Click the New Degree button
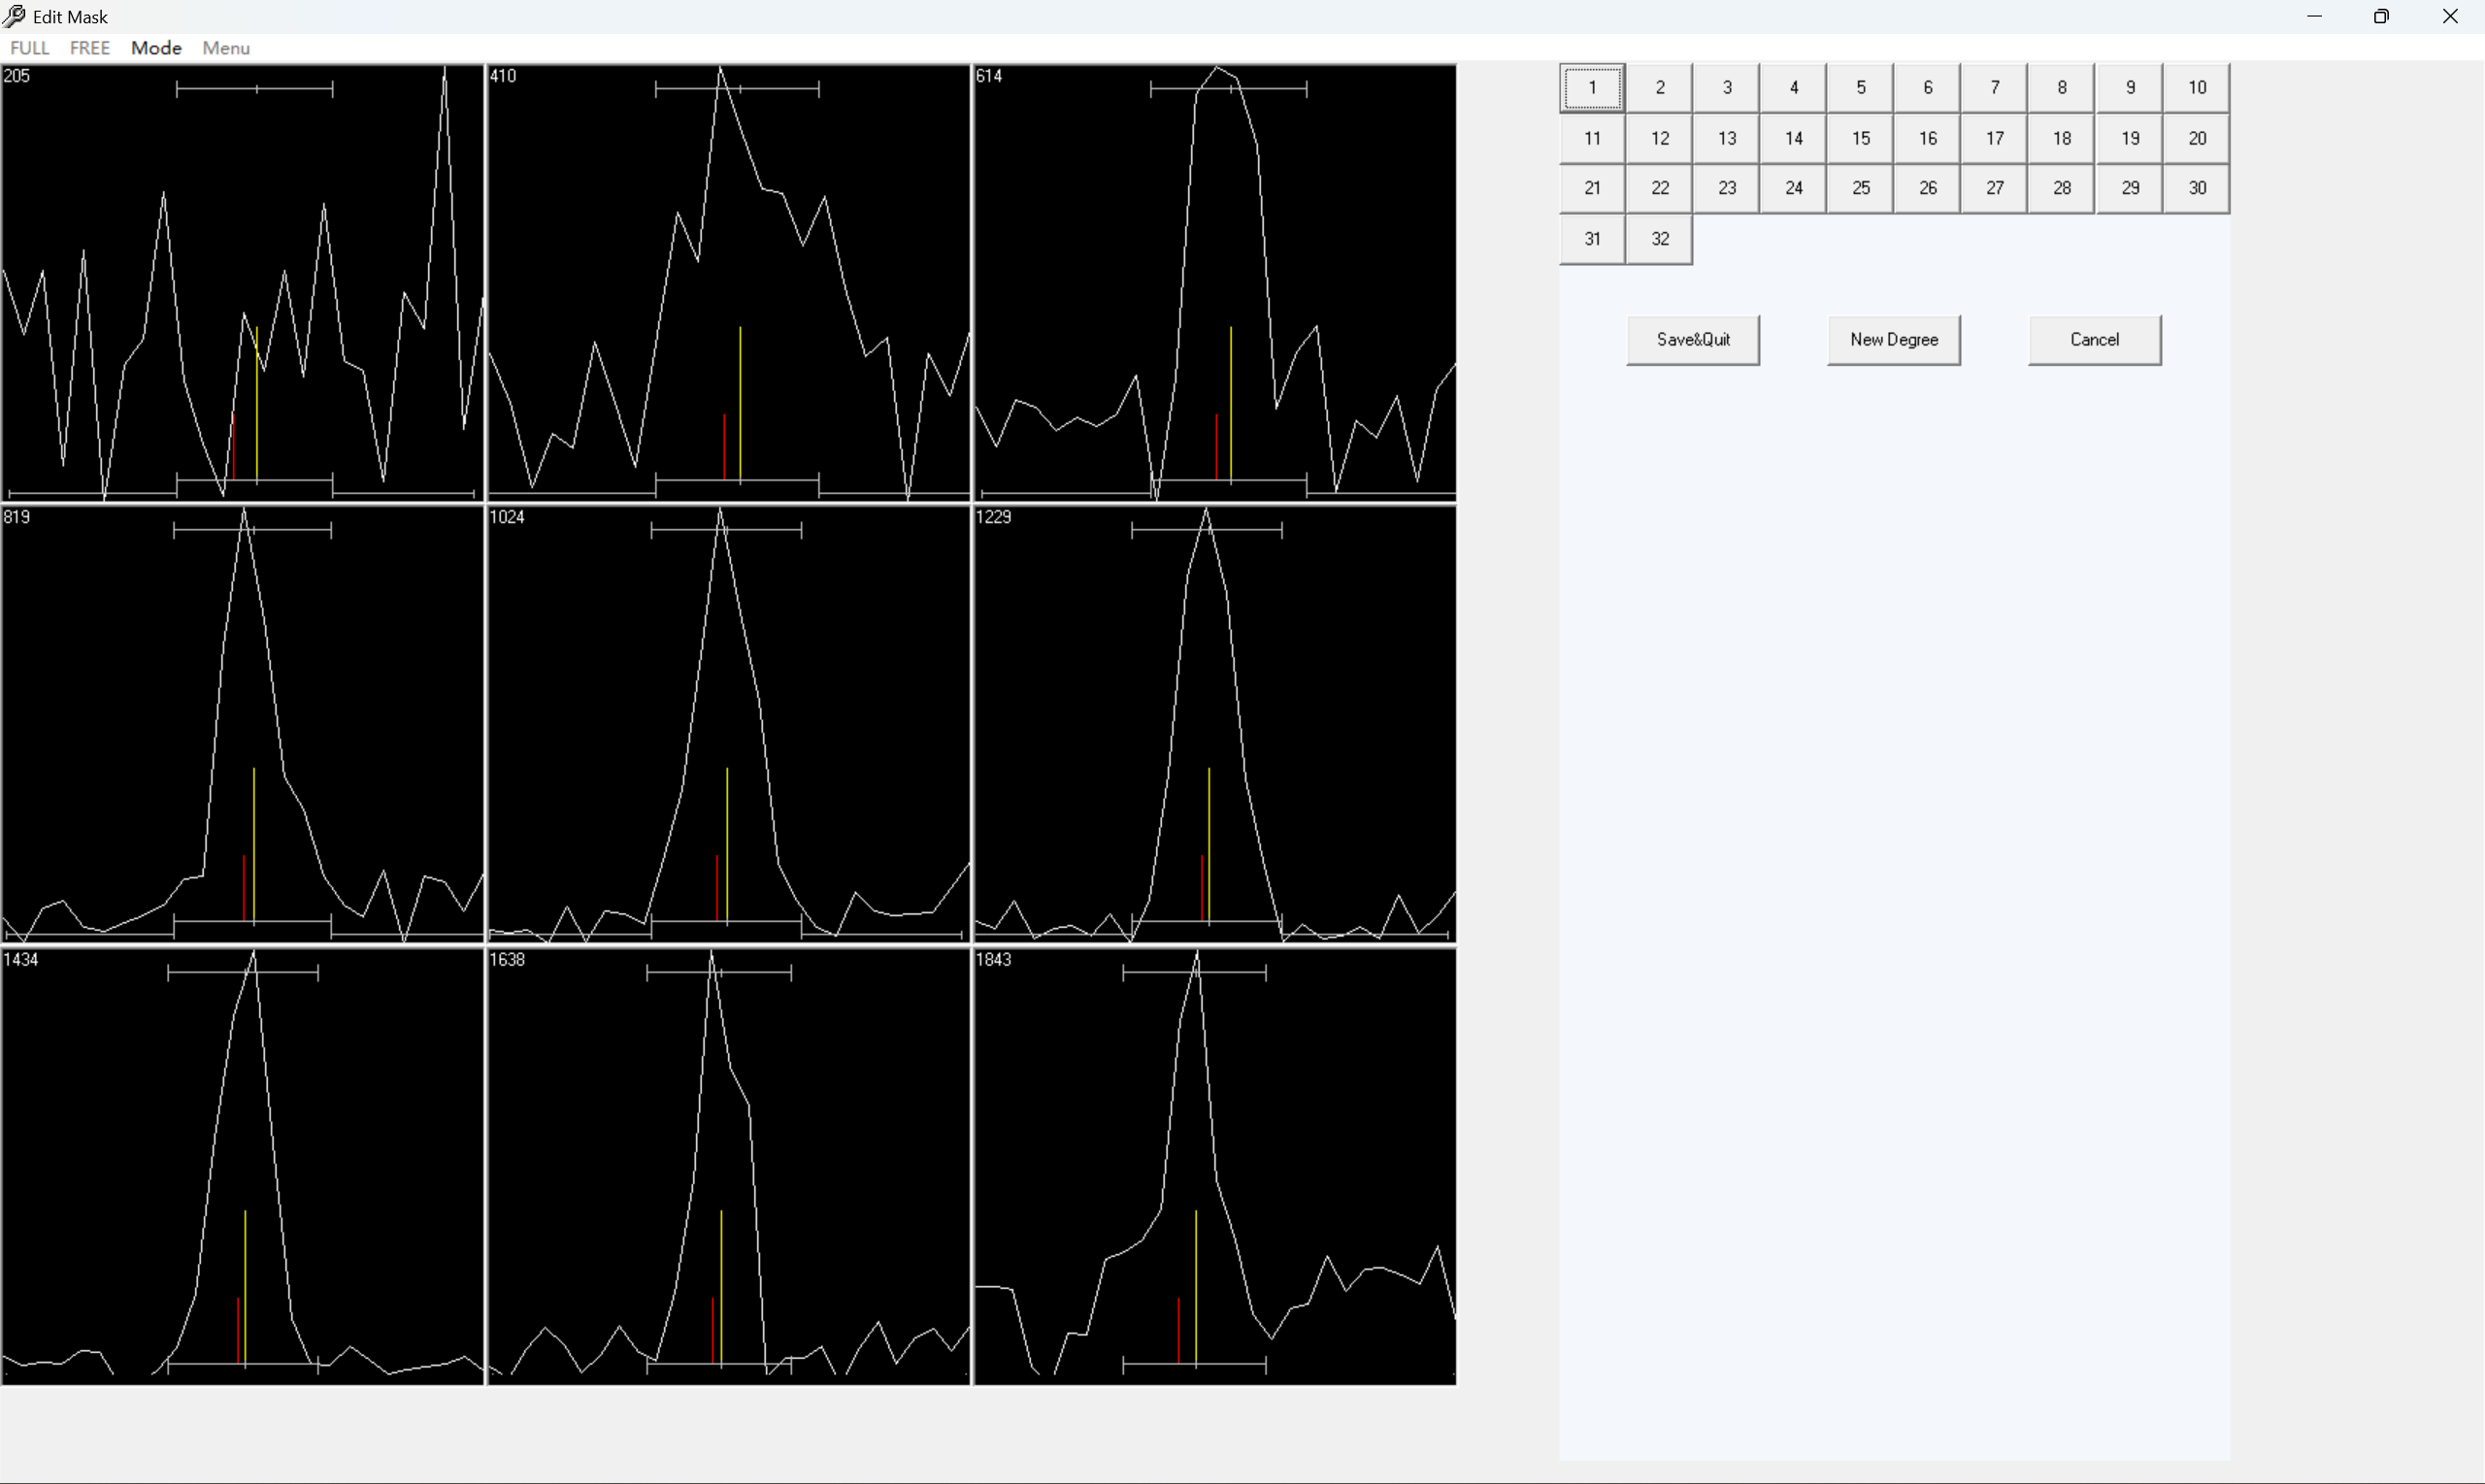Image resolution: width=2485 pixels, height=1484 pixels. pyautogui.click(x=1893, y=340)
